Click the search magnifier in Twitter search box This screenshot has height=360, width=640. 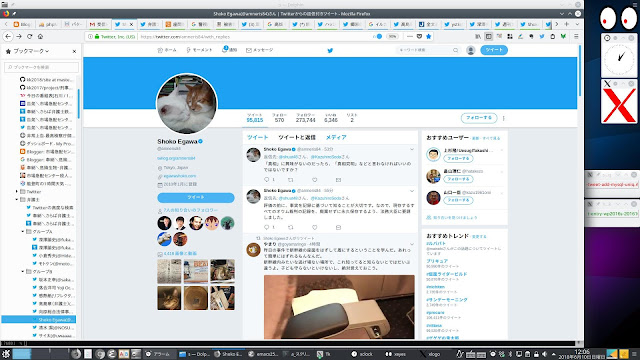click(x=456, y=50)
